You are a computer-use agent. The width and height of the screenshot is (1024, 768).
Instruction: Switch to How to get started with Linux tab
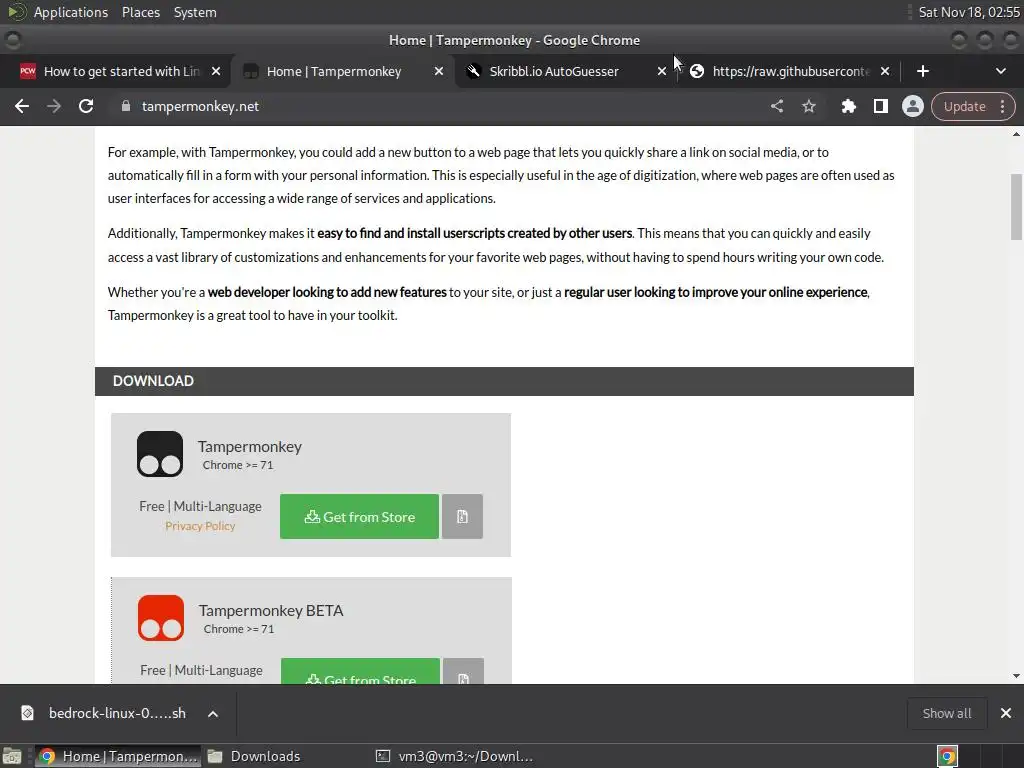click(121, 71)
